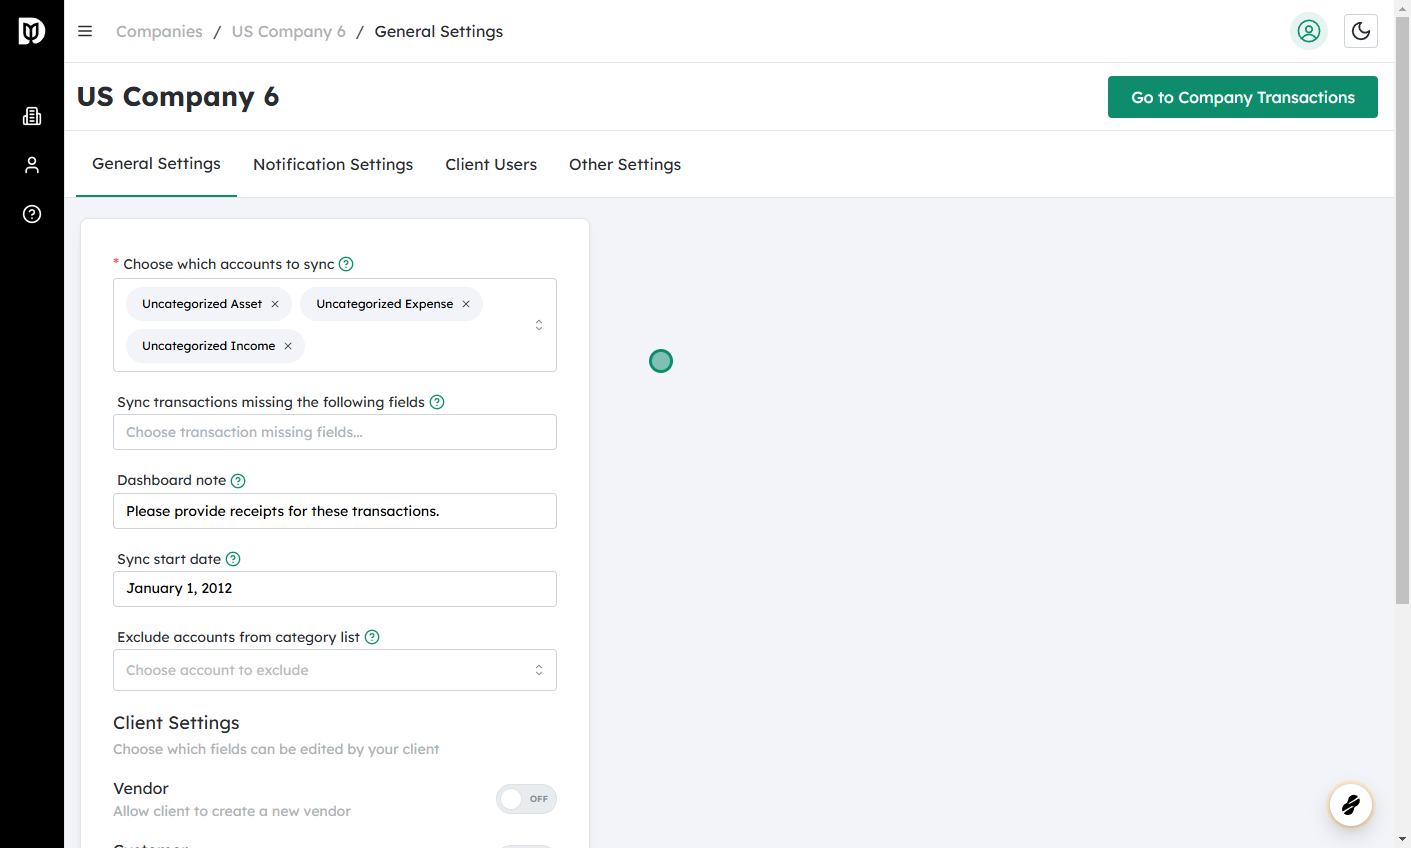Navigate to Companies via the breadcrumb link
Viewport: 1411px width, 848px height.
point(159,31)
